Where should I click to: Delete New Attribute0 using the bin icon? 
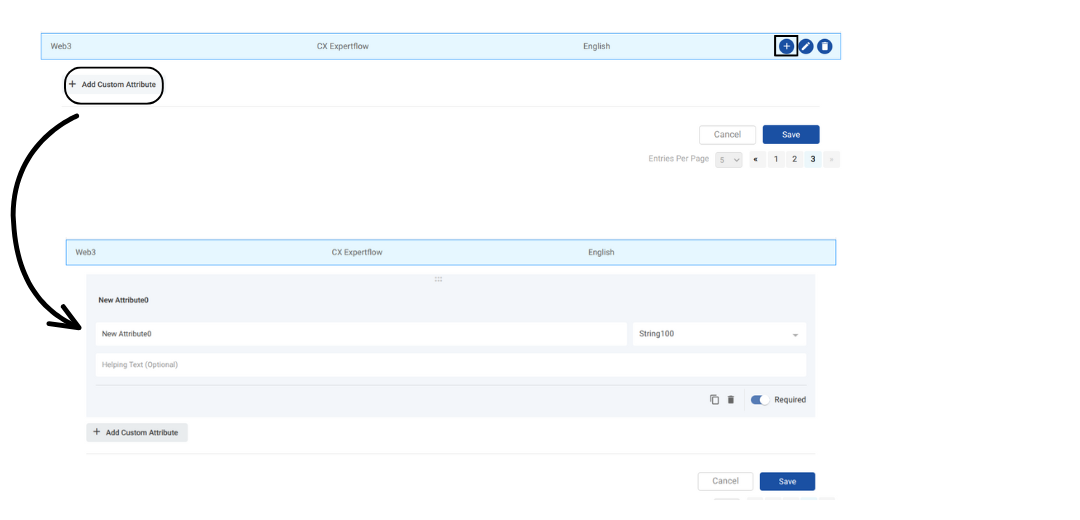[x=731, y=400]
